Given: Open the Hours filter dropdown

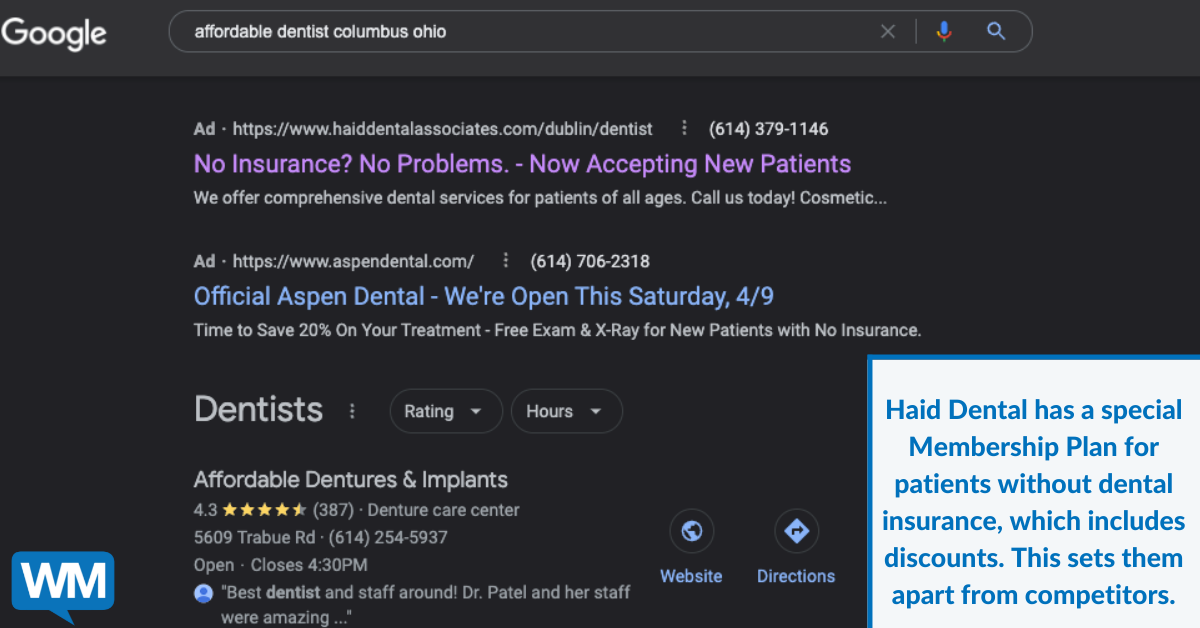Looking at the screenshot, I should 566,411.
